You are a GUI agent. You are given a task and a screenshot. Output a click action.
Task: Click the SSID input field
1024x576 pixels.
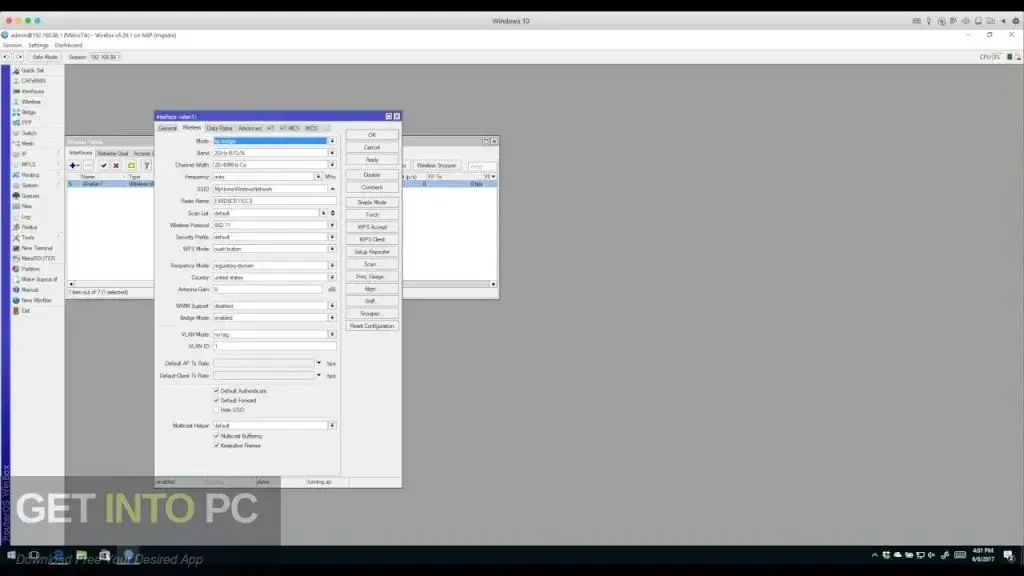(x=269, y=189)
